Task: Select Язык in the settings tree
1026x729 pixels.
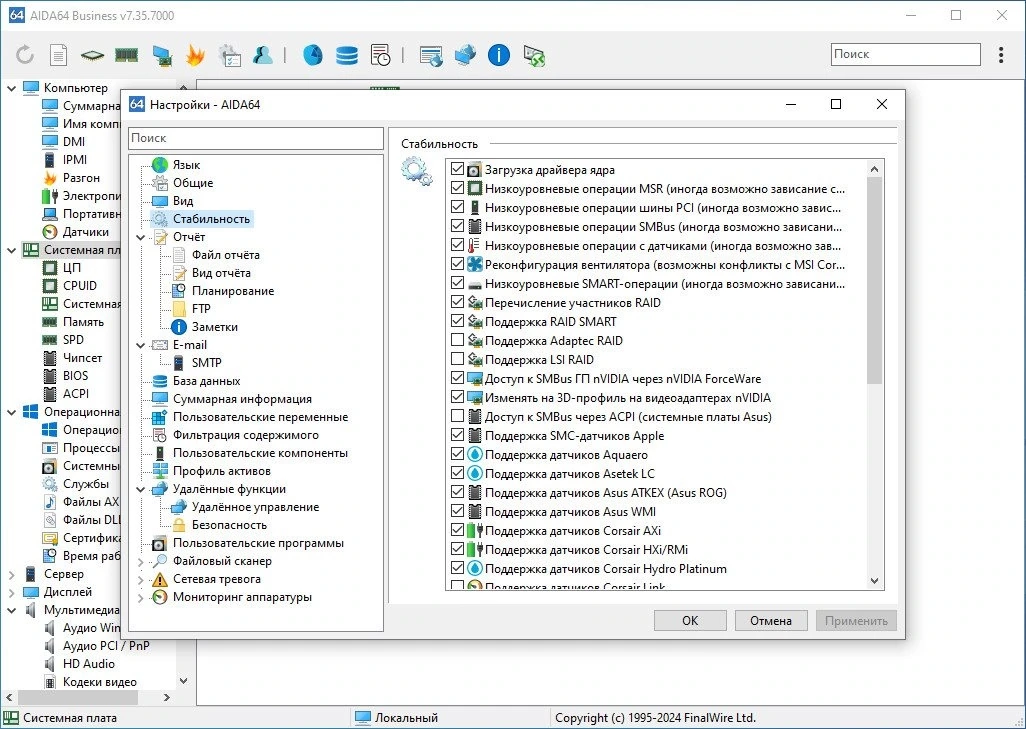Action: pyautogui.click(x=186, y=165)
